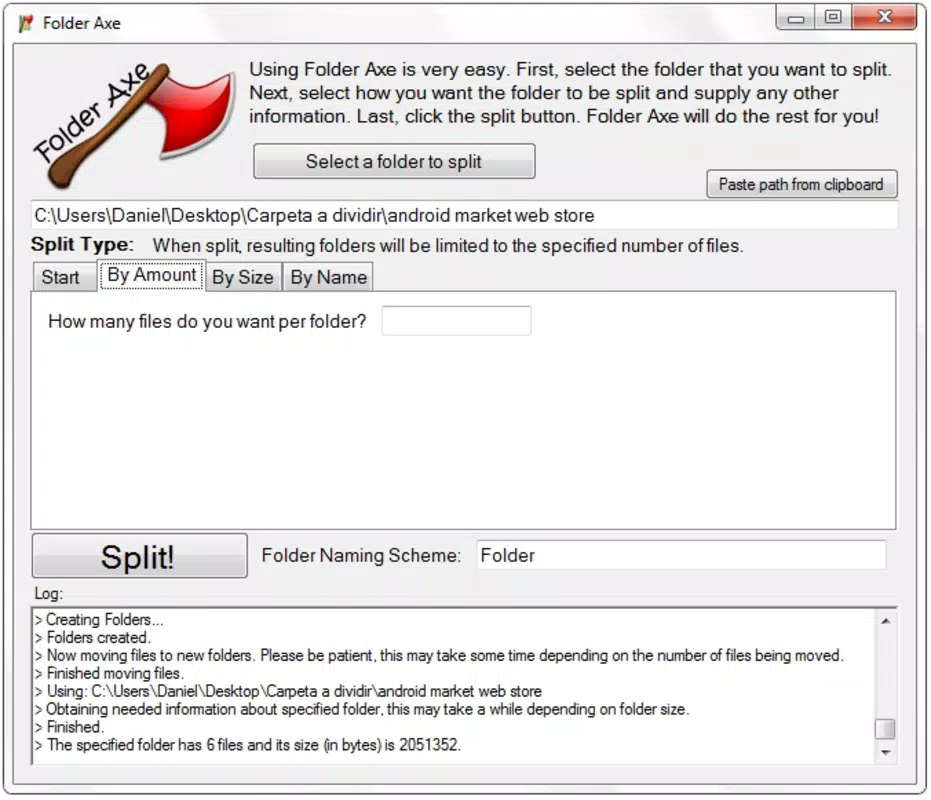Click log line '> Folders created.'

click(x=93, y=637)
